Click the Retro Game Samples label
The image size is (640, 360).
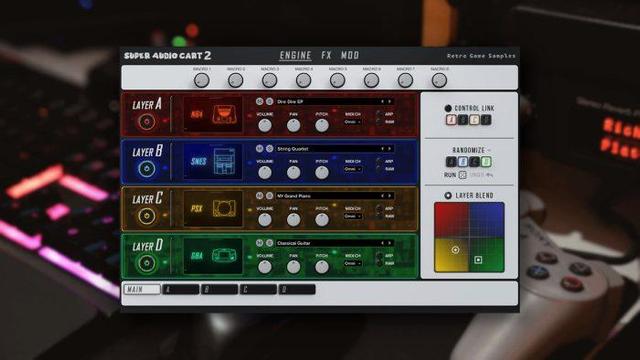point(481,56)
